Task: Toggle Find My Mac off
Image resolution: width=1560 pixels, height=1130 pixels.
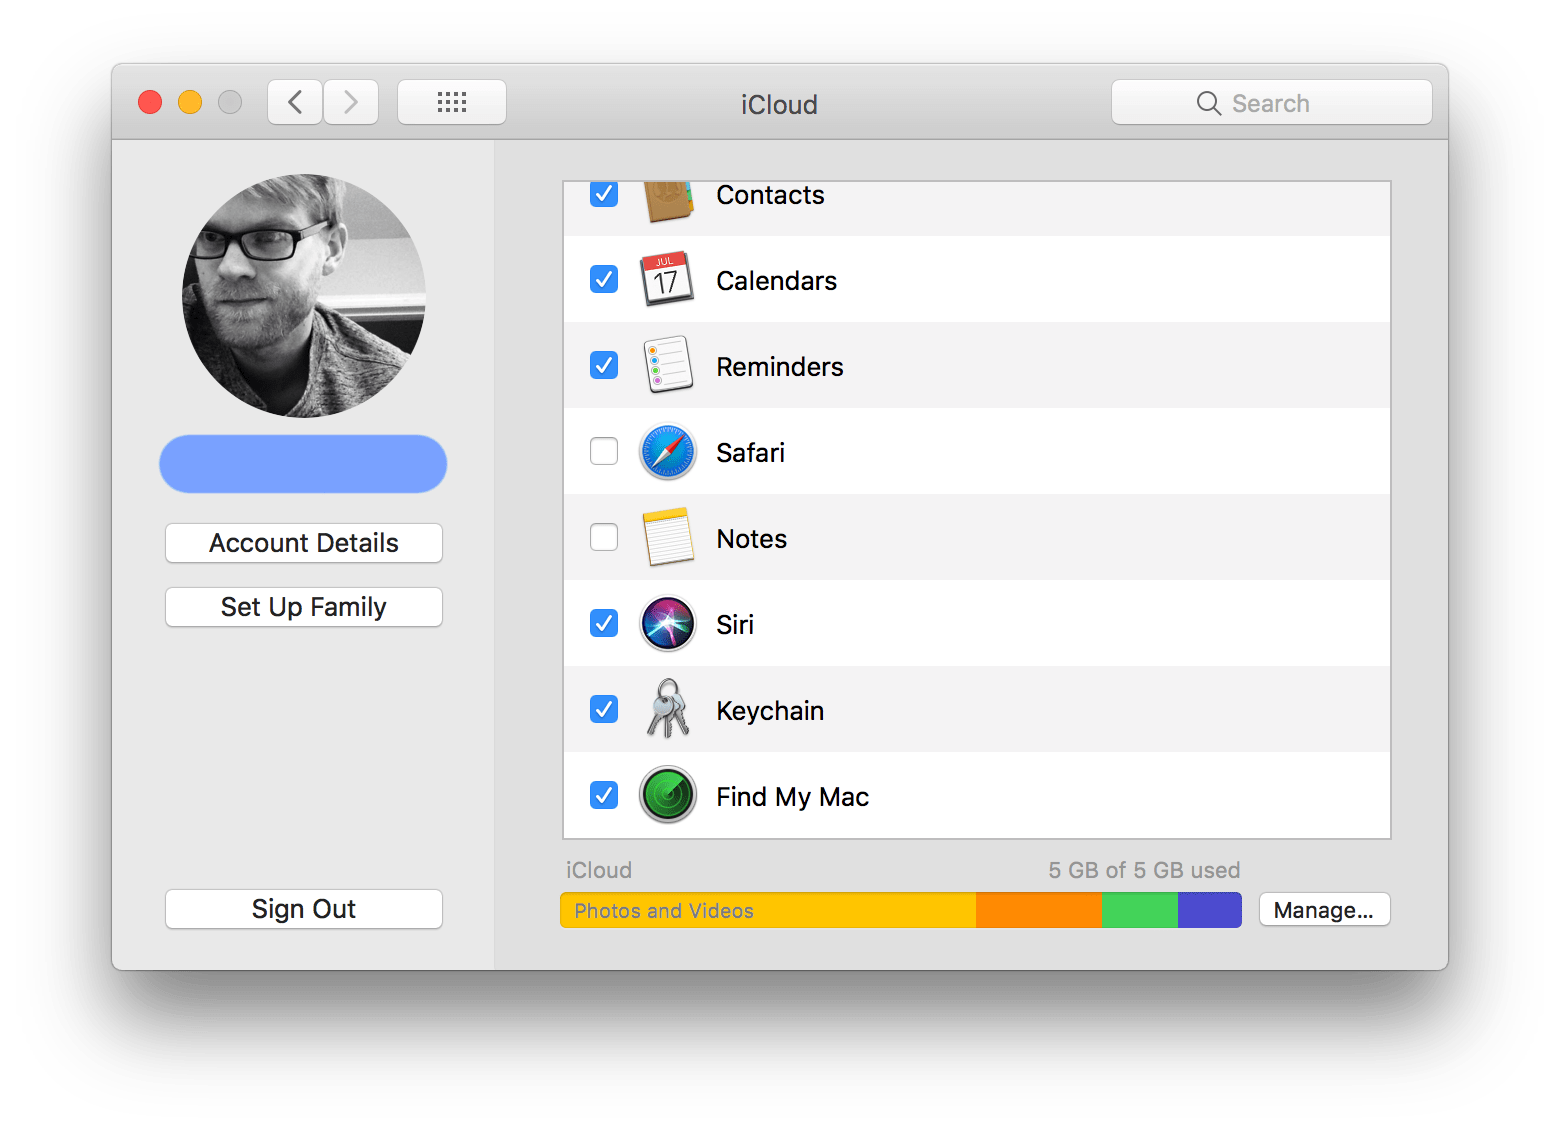Action: pos(603,795)
